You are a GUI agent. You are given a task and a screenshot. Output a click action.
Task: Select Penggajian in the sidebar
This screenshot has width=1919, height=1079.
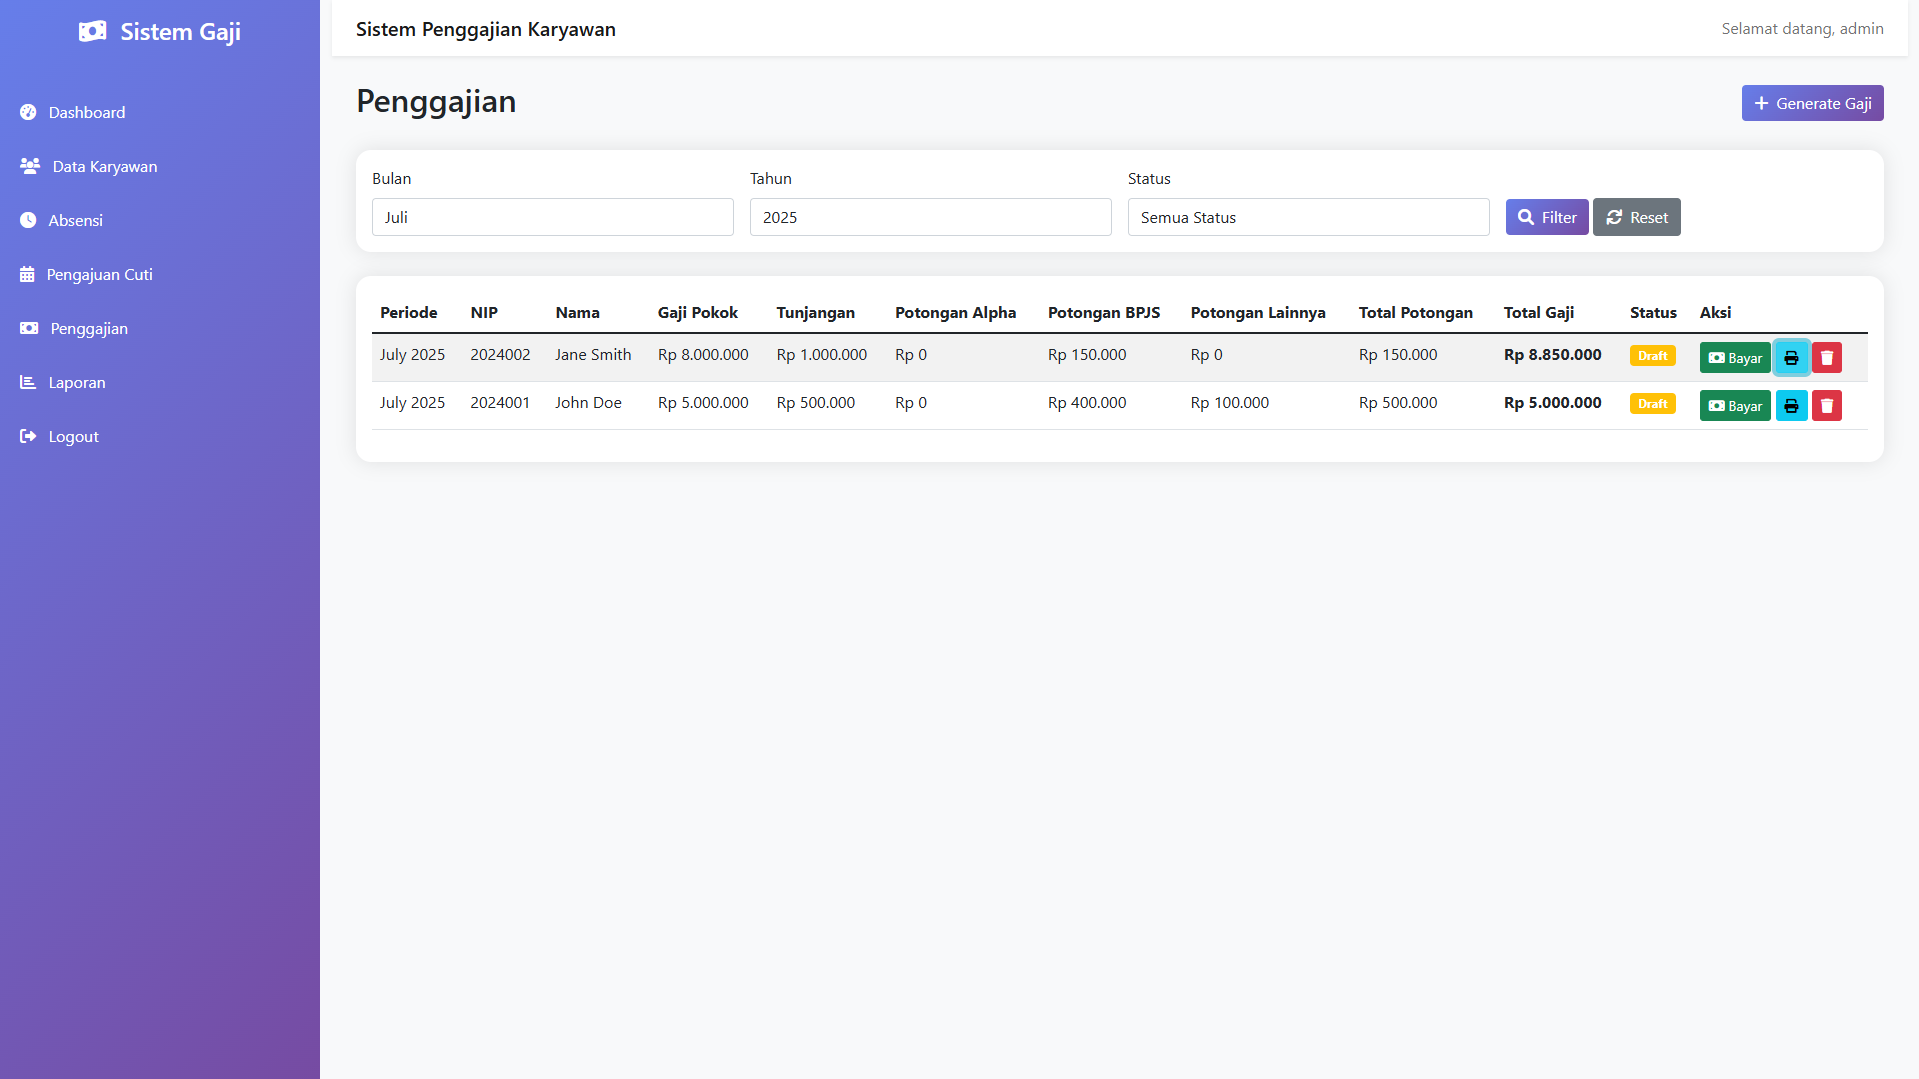pos(89,329)
